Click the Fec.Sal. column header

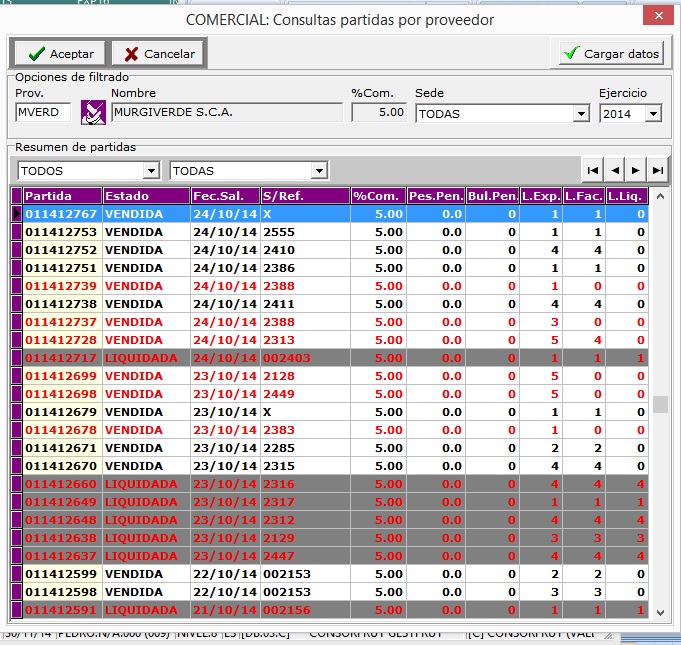pyautogui.click(x=224, y=195)
